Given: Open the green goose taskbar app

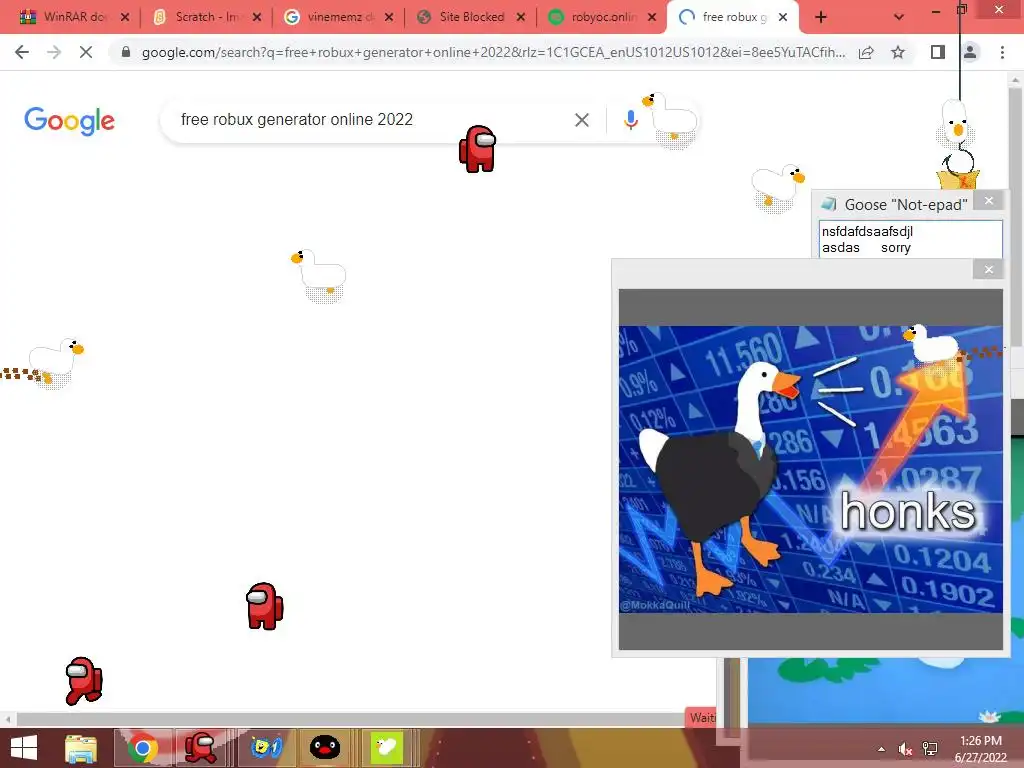Looking at the screenshot, I should tap(386, 748).
